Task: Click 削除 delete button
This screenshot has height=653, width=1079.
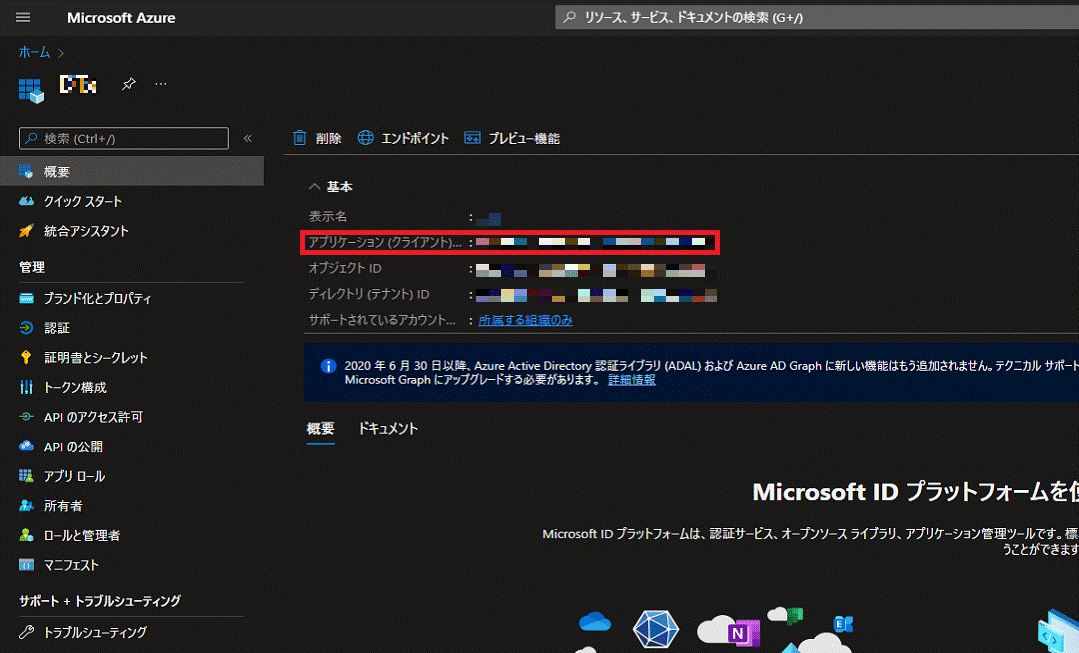Action: [317, 138]
